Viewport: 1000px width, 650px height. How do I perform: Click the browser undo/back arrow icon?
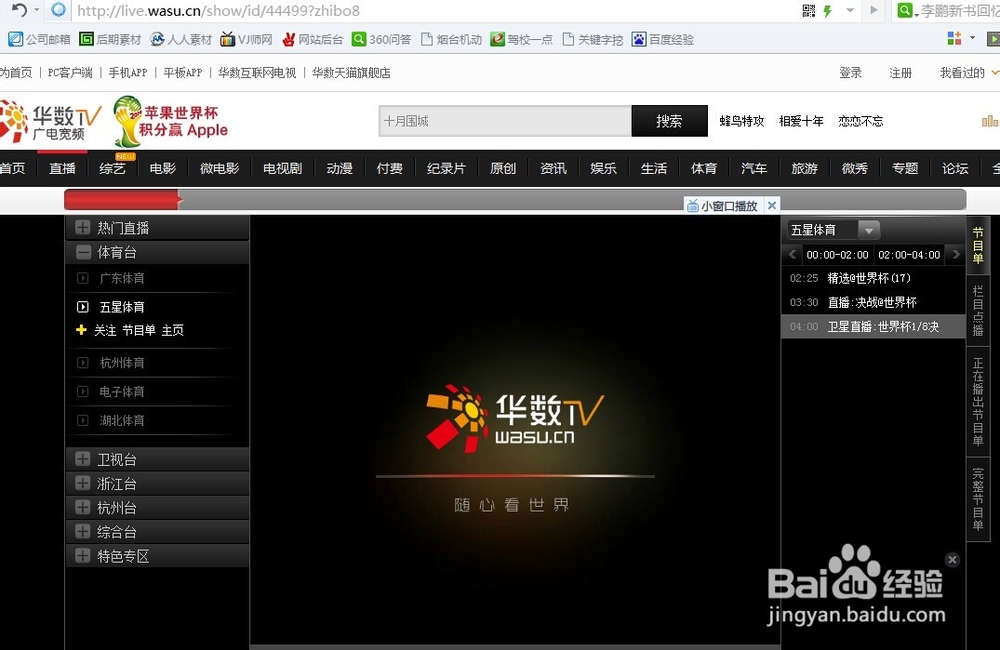[20, 10]
